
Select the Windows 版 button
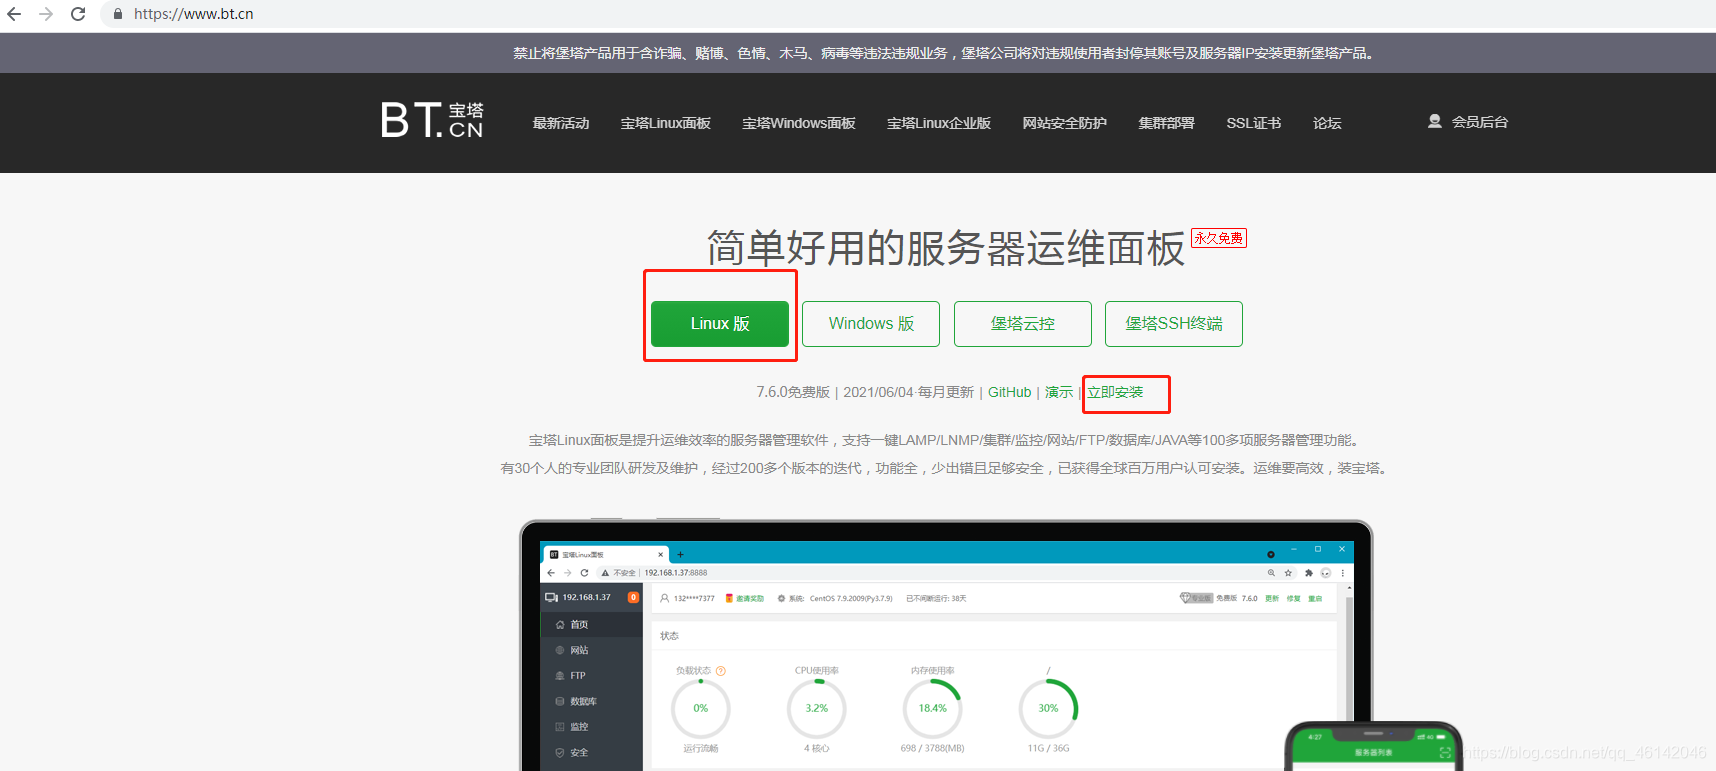871,324
